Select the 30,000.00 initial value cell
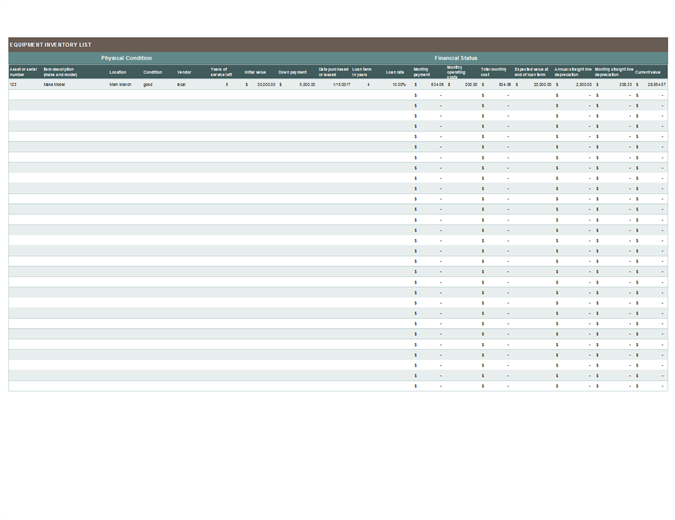This screenshot has height=520, width=675. (x=260, y=85)
